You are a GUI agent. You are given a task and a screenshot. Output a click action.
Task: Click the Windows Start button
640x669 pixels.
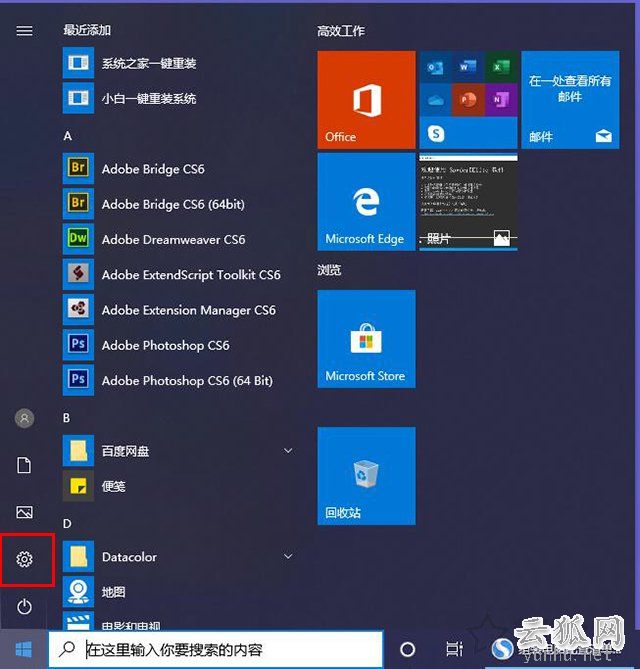pyautogui.click(x=23, y=649)
